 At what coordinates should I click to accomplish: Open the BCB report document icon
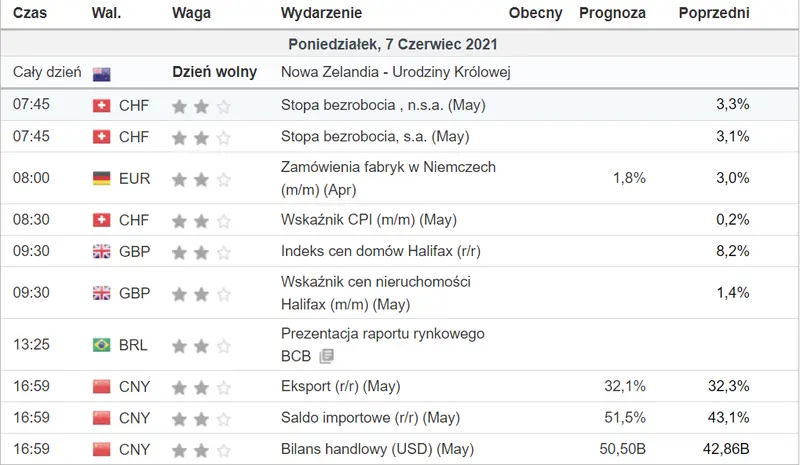327,356
